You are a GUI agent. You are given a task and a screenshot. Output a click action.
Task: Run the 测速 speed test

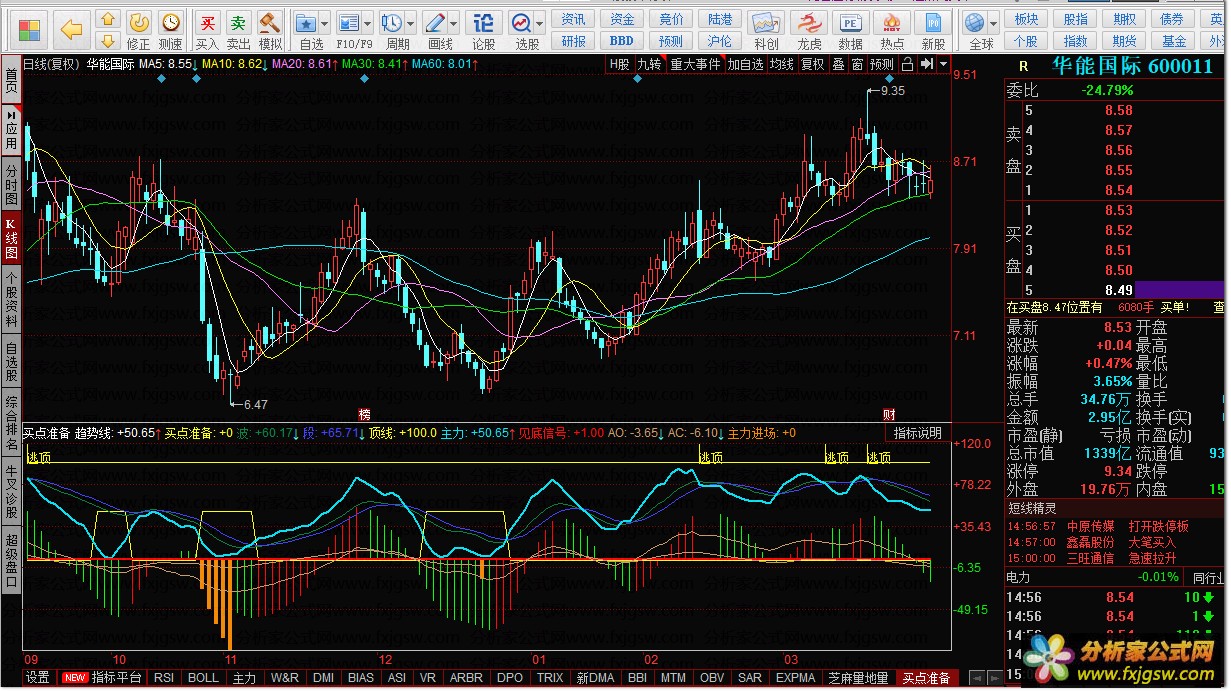(x=171, y=30)
